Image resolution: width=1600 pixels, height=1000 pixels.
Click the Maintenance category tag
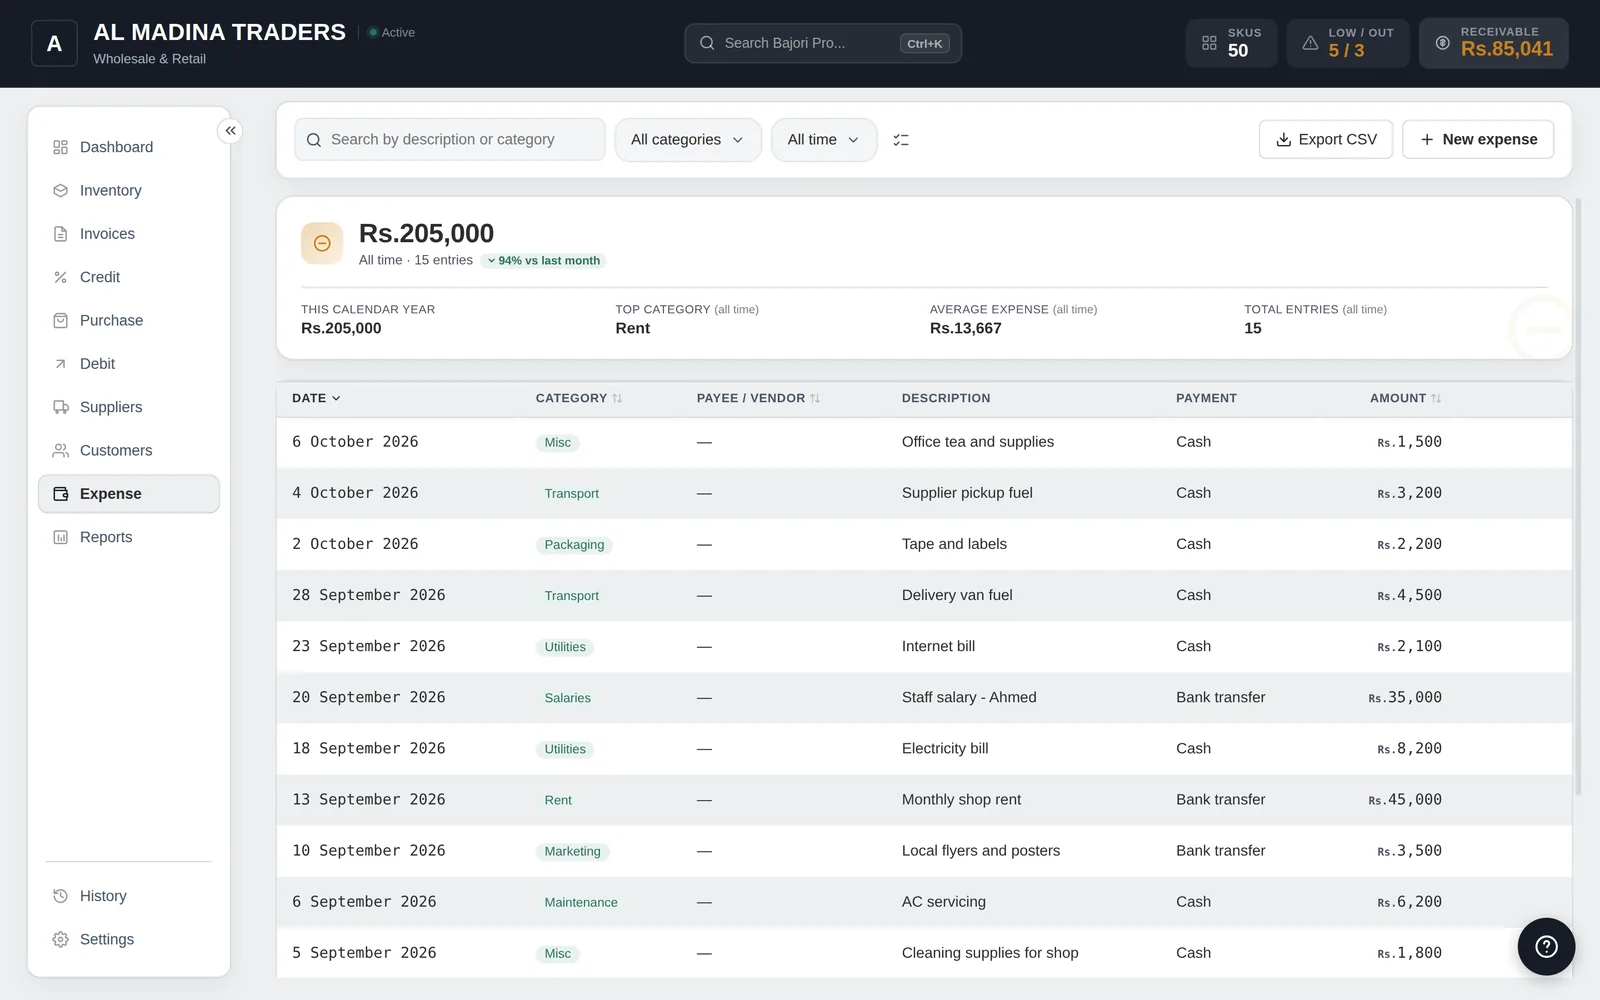coord(581,902)
